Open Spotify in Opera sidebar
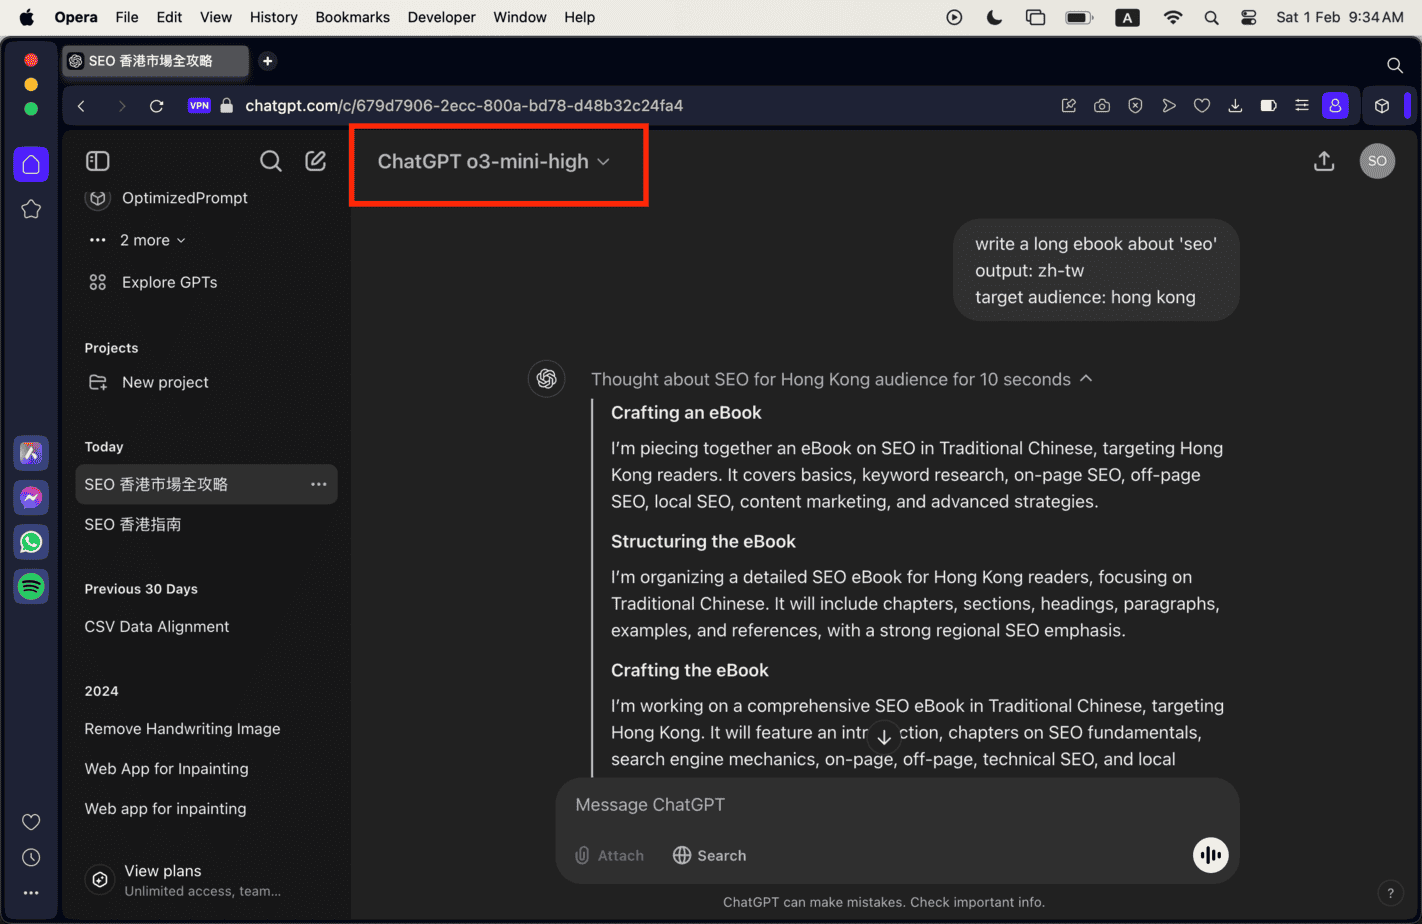The width and height of the screenshot is (1422, 924). point(31,586)
